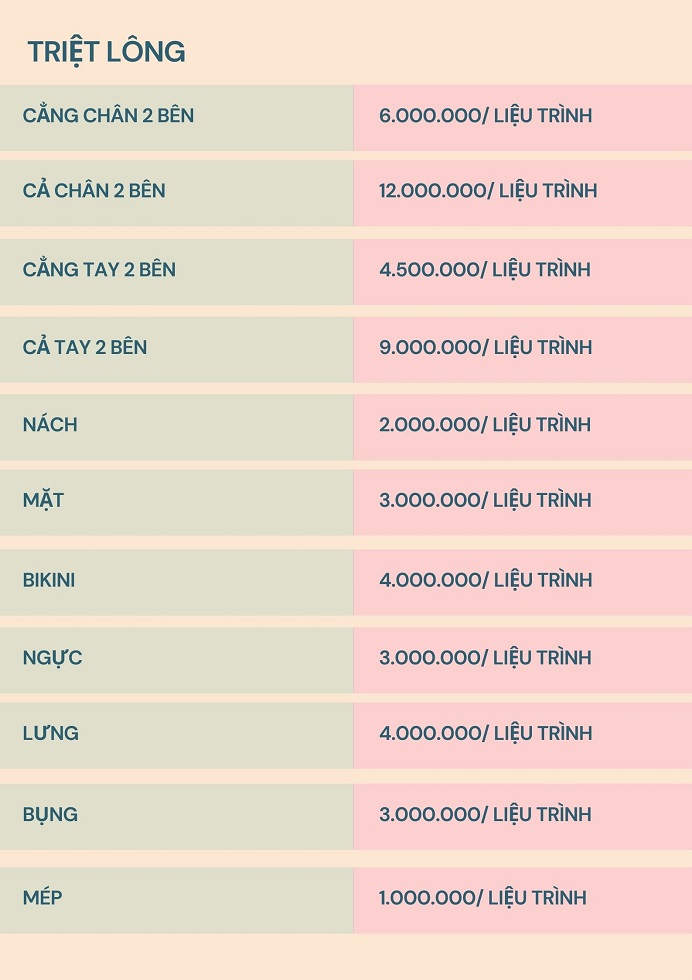Select the BỤNG service label
The height and width of the screenshot is (980, 692).
coord(50,815)
